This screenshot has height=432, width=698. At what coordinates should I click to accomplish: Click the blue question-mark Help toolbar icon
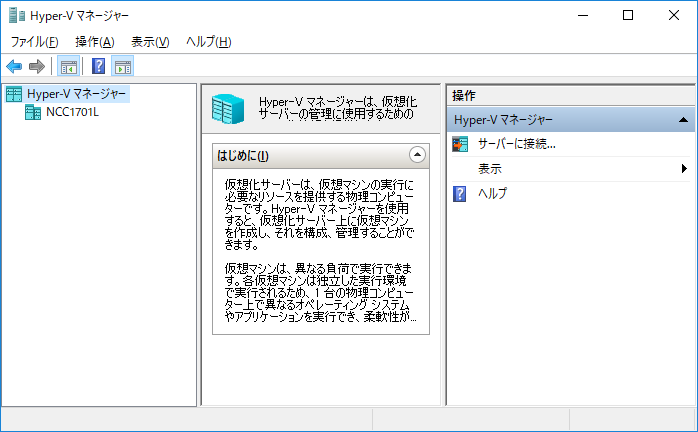coord(98,66)
